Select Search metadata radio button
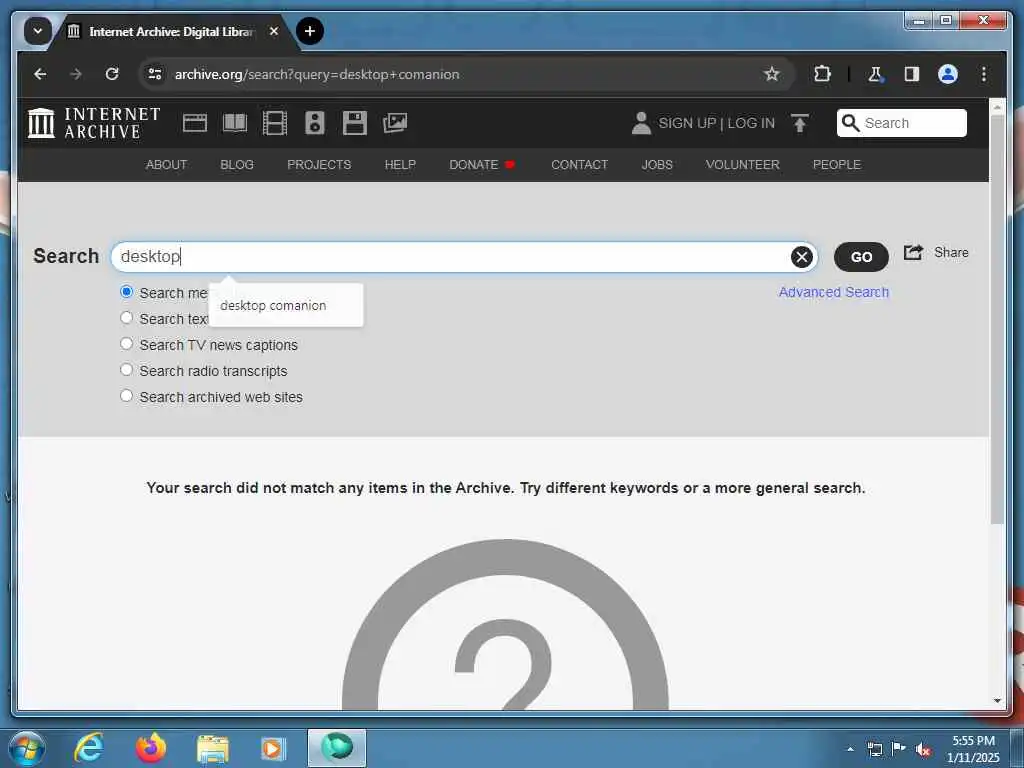The height and width of the screenshot is (768, 1024). point(127,291)
